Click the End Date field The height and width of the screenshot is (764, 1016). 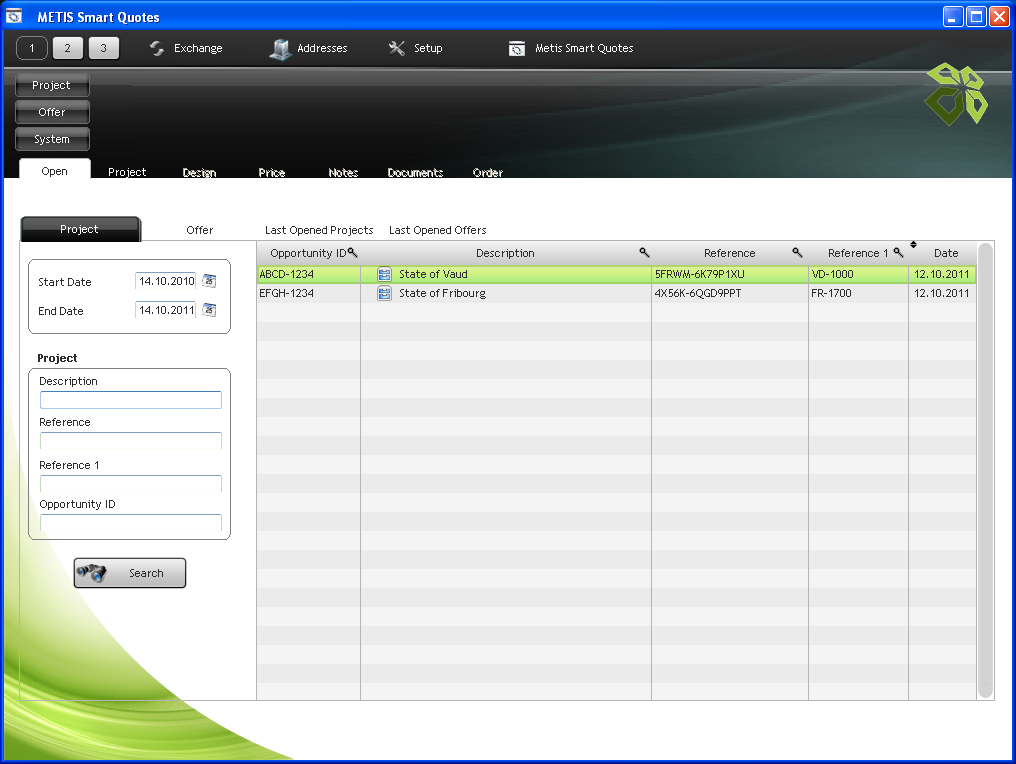(x=166, y=310)
